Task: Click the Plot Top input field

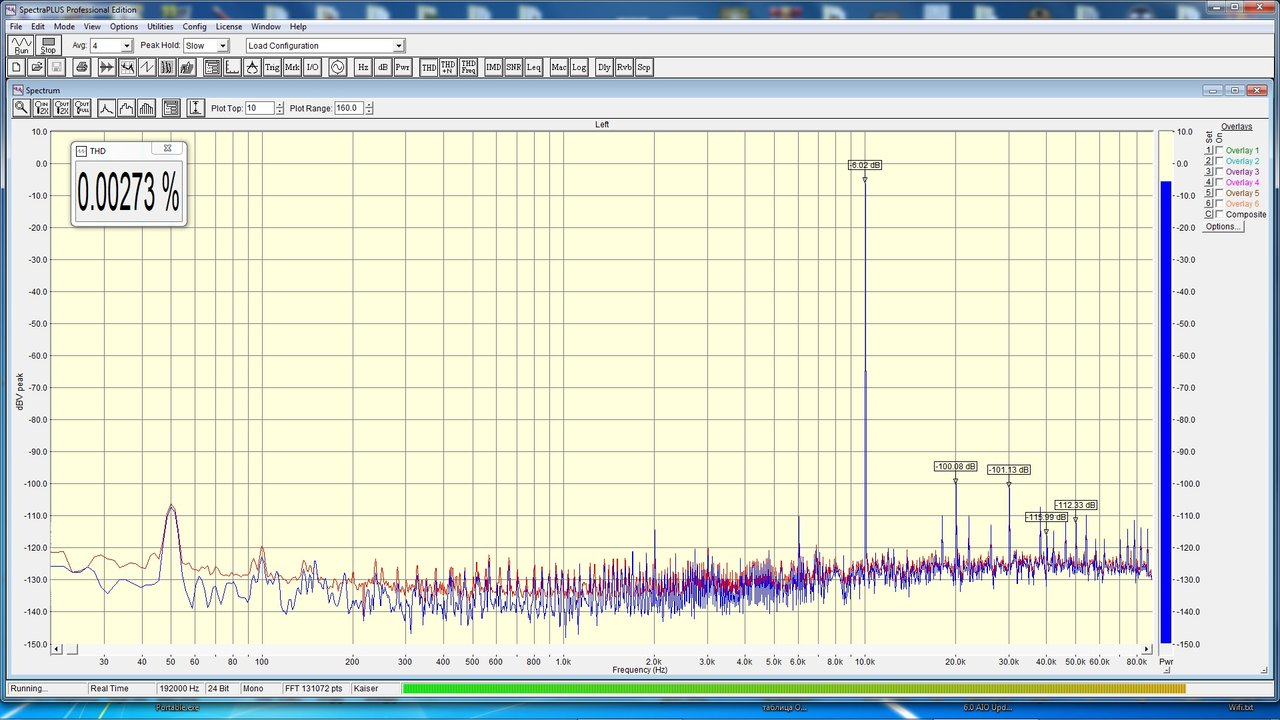Action: pyautogui.click(x=258, y=108)
